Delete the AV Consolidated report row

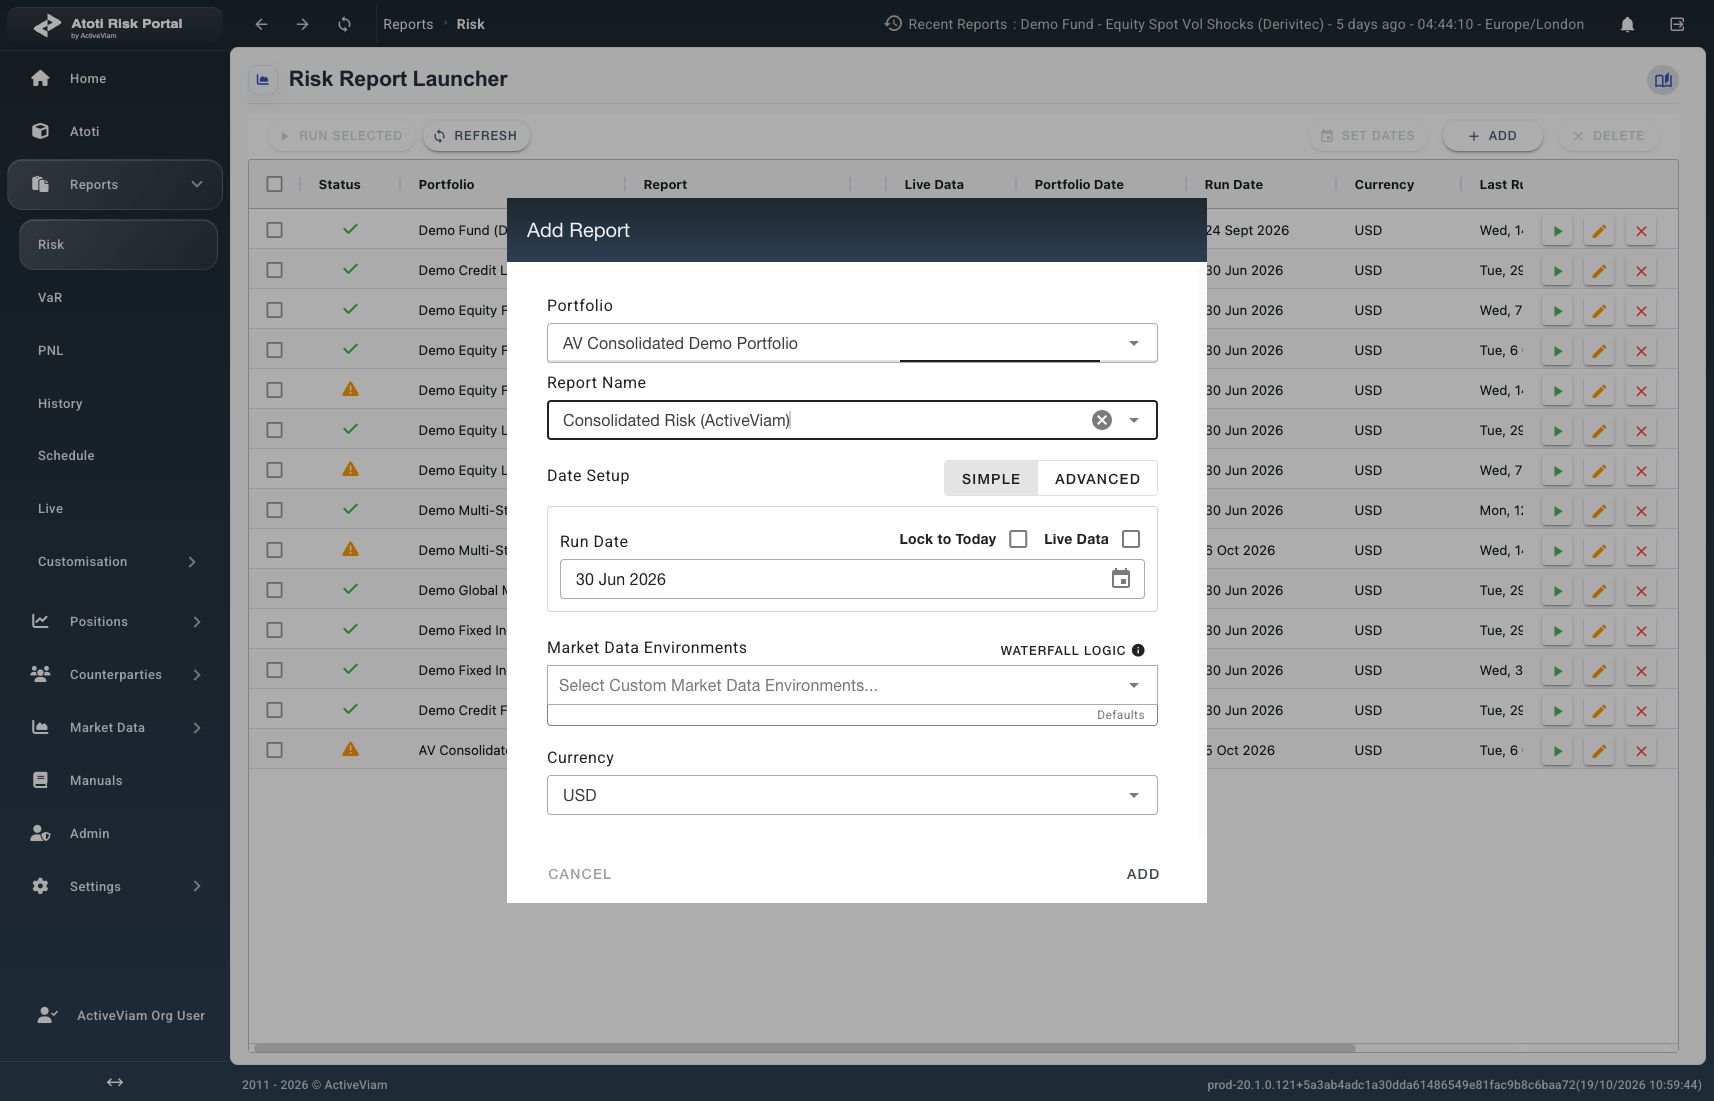(1641, 751)
